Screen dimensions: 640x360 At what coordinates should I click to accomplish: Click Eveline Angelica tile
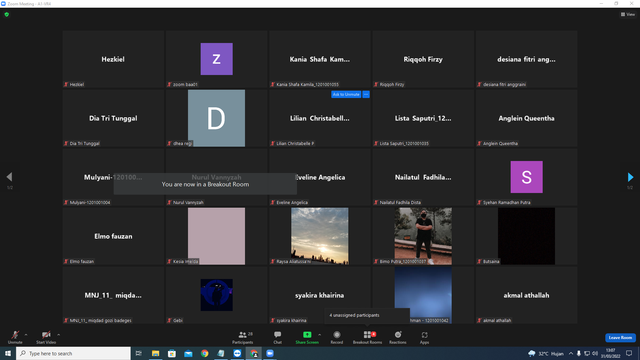pyautogui.click(x=320, y=177)
